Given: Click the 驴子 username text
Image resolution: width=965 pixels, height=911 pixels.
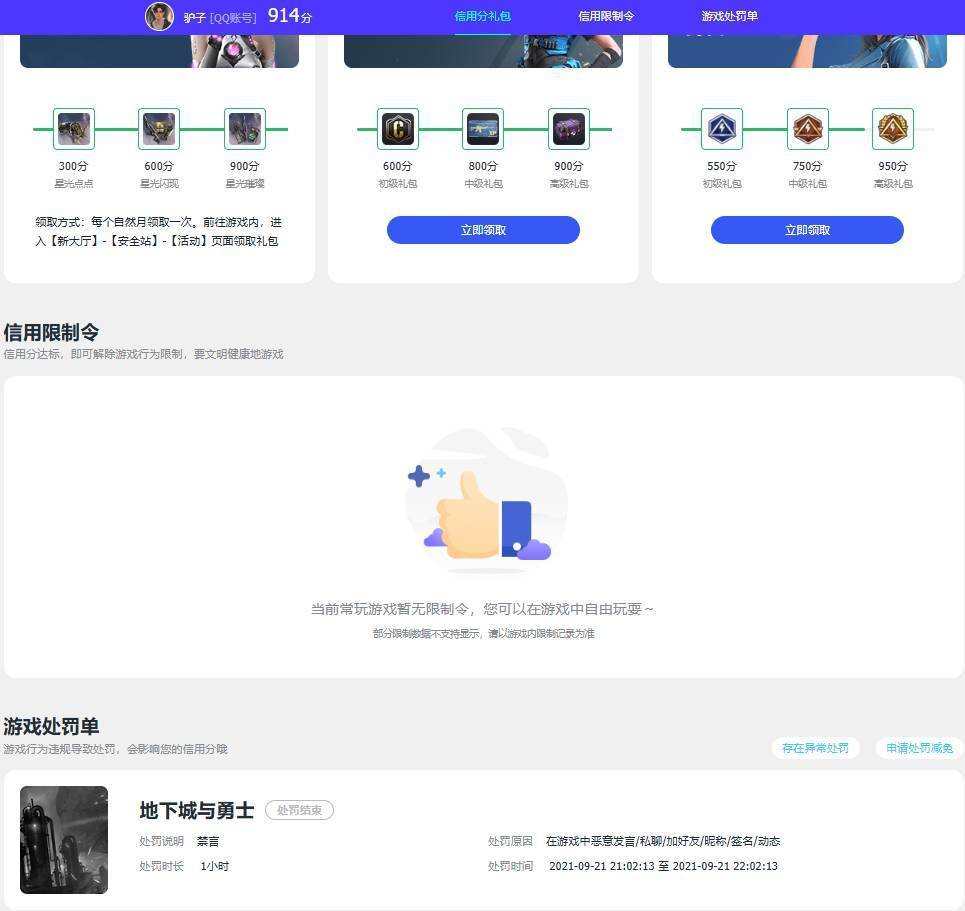Looking at the screenshot, I should coord(194,18).
